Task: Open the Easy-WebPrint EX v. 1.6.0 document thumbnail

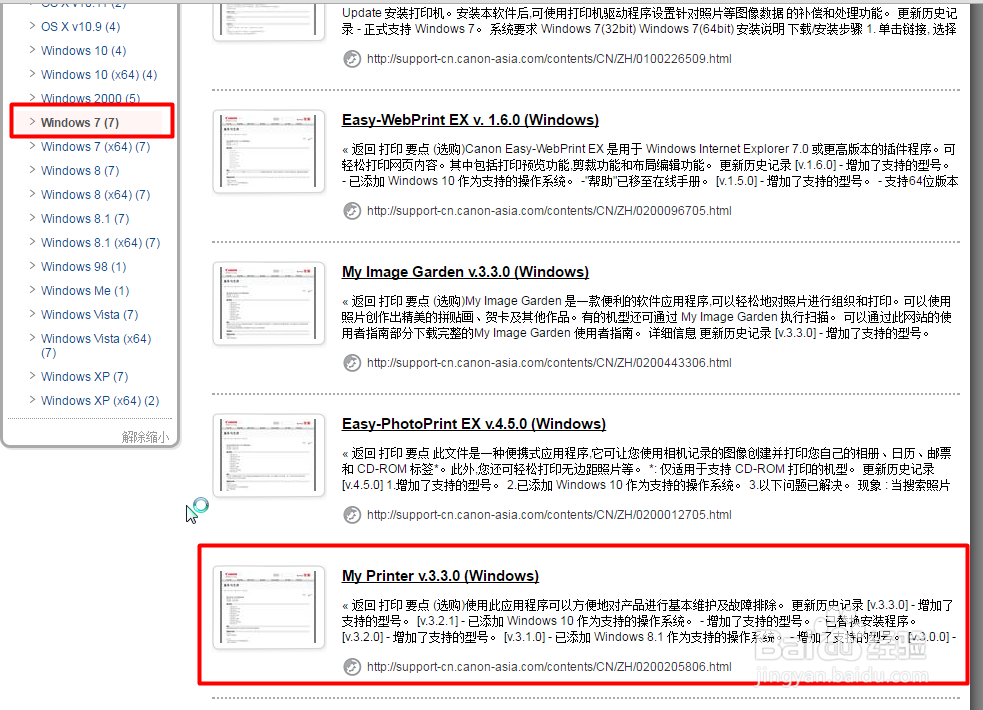Action: click(x=268, y=151)
